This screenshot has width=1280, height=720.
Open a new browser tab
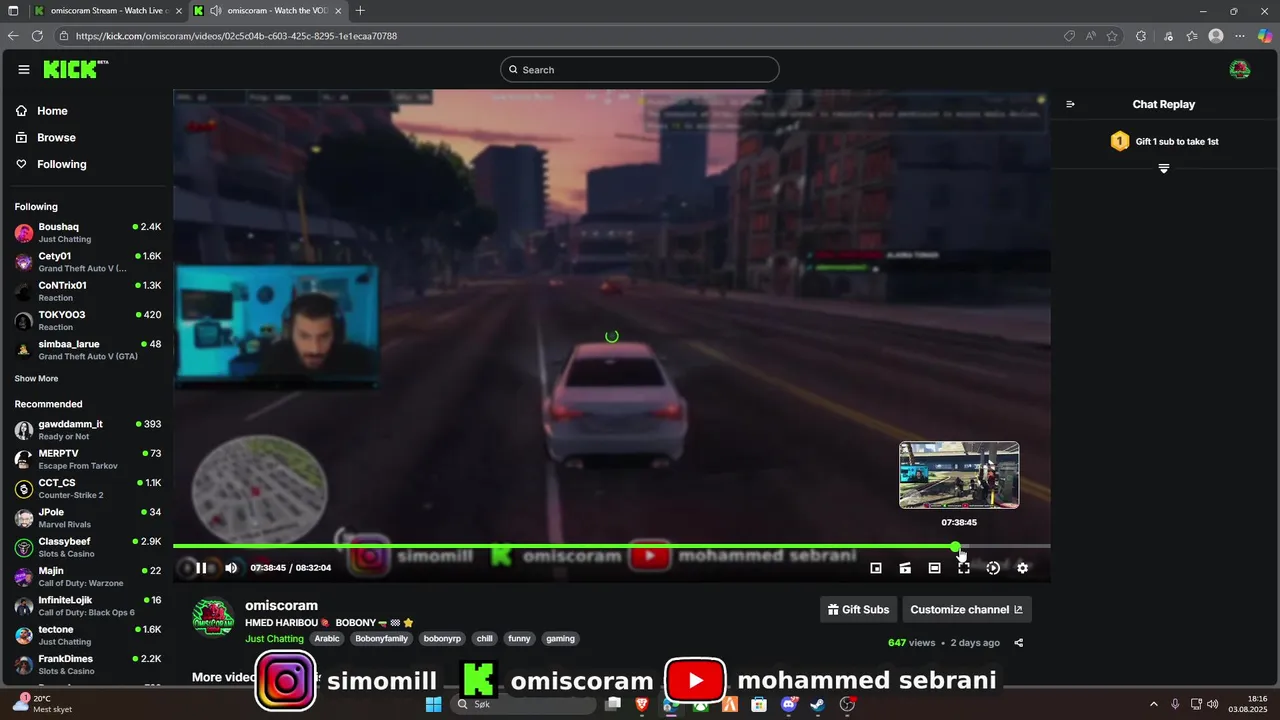point(360,11)
